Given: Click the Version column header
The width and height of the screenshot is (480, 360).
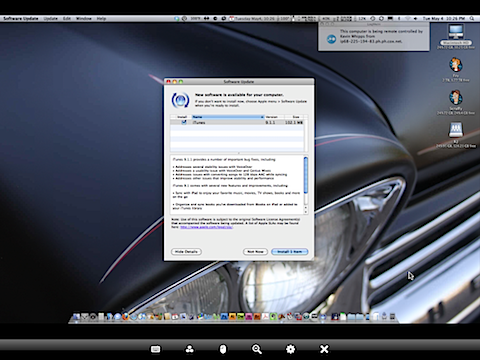Looking at the screenshot, I should 275,117.
